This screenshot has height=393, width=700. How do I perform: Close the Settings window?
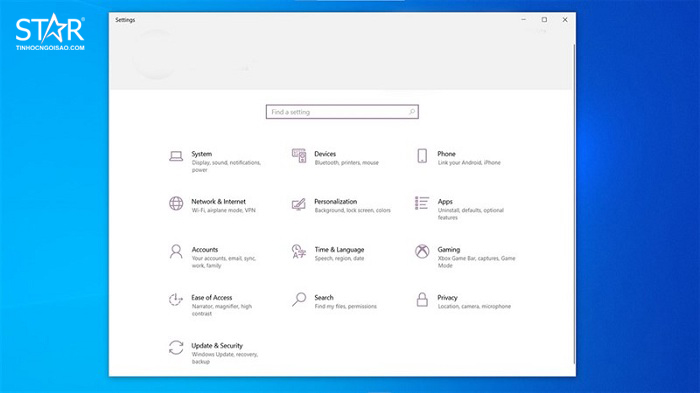pyautogui.click(x=565, y=20)
